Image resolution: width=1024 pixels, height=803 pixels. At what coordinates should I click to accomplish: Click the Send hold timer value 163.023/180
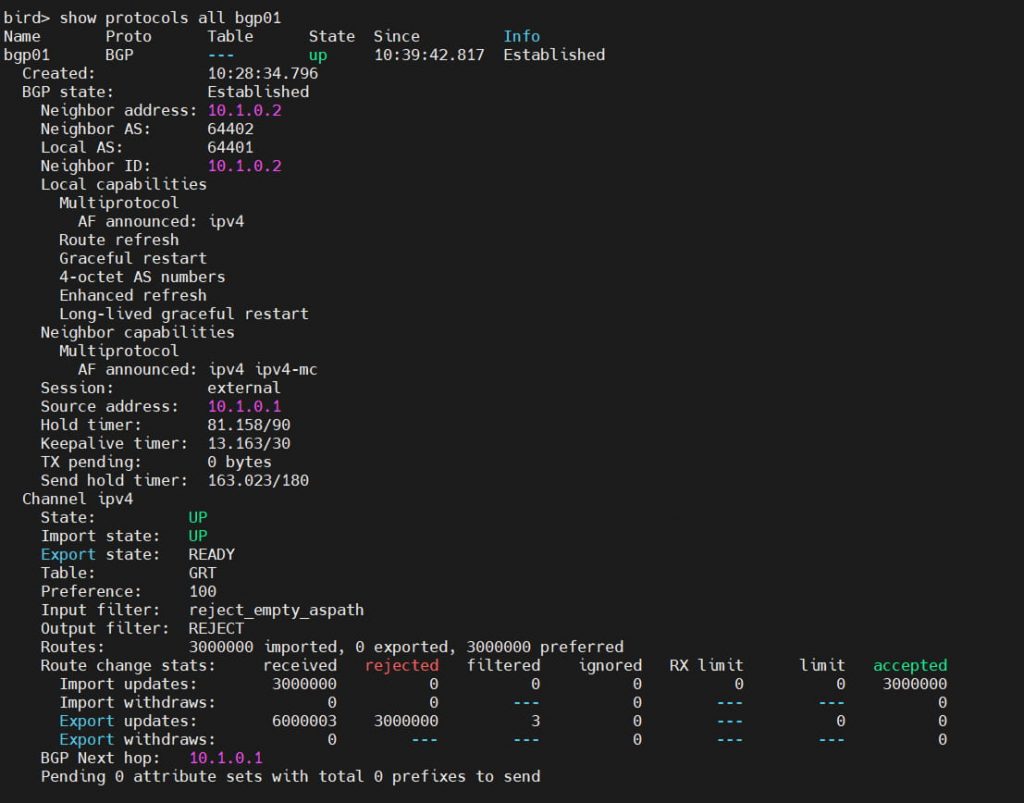[x=258, y=480]
